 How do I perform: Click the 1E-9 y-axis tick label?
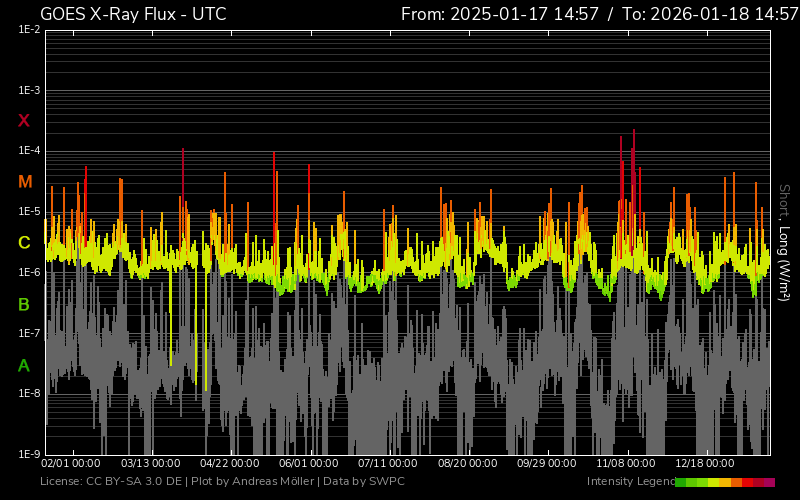(x=29, y=454)
